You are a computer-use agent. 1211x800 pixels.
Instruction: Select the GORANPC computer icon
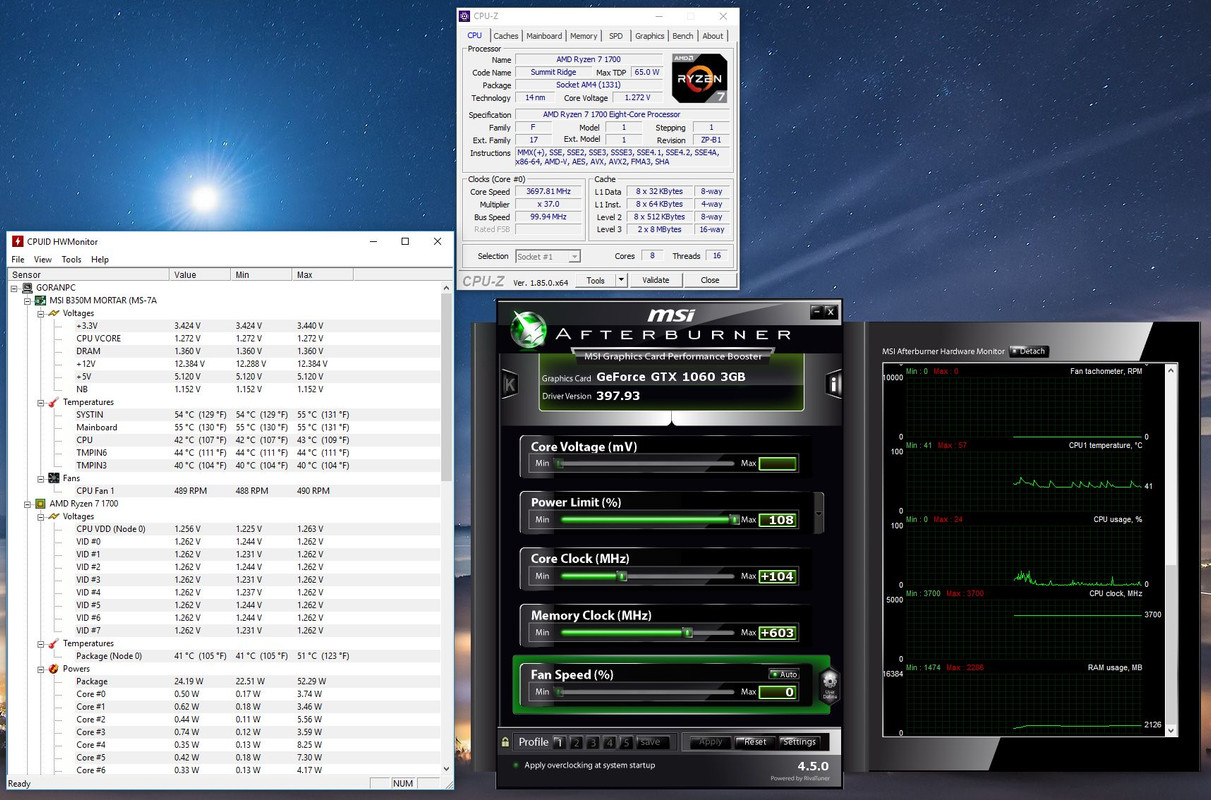pos(27,288)
